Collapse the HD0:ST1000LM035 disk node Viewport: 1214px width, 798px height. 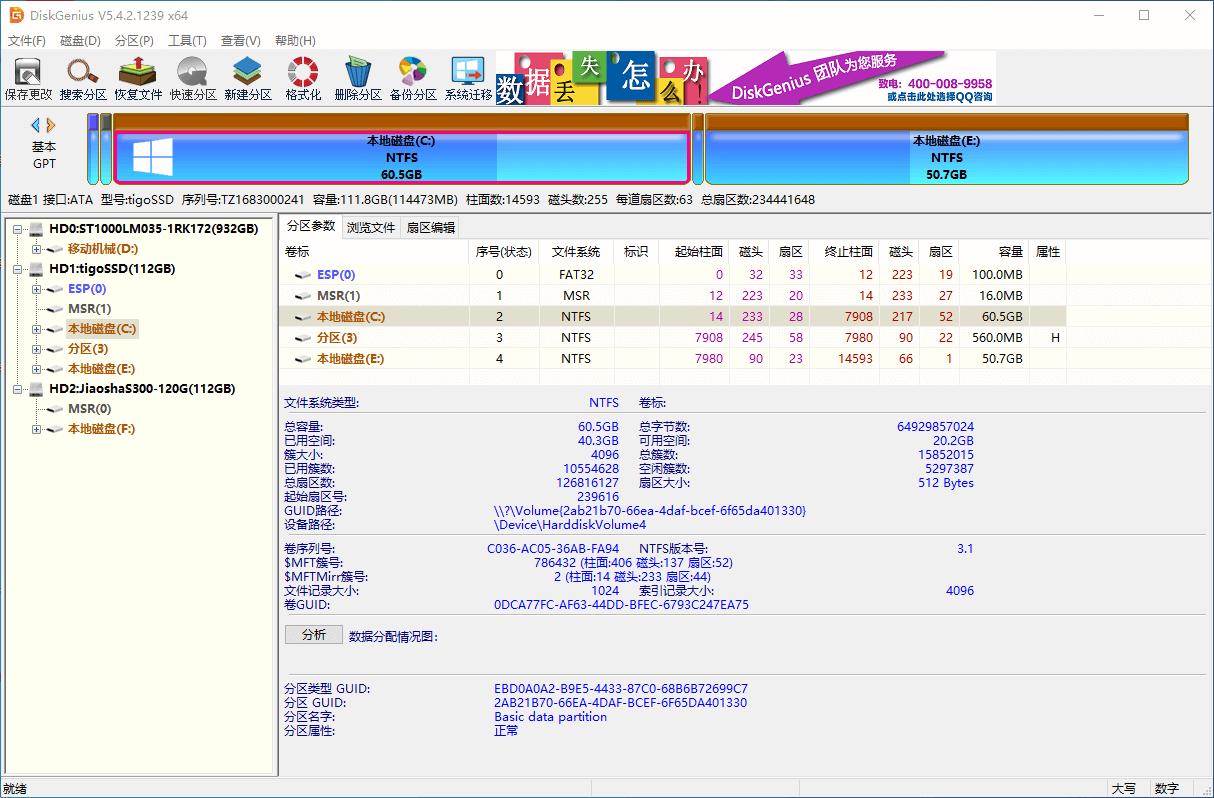18,229
